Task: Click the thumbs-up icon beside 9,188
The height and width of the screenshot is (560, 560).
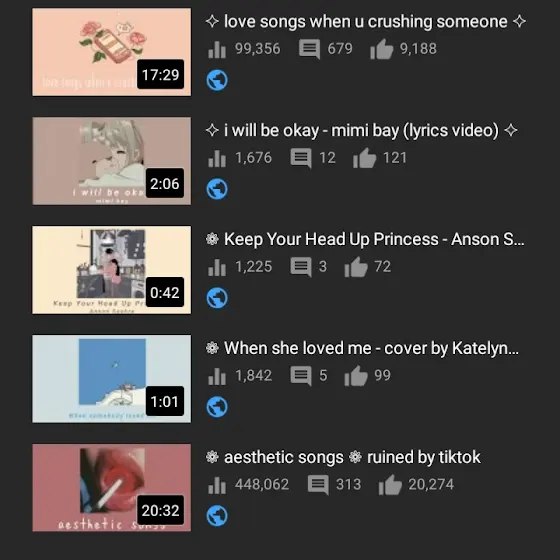Action: (x=381, y=49)
